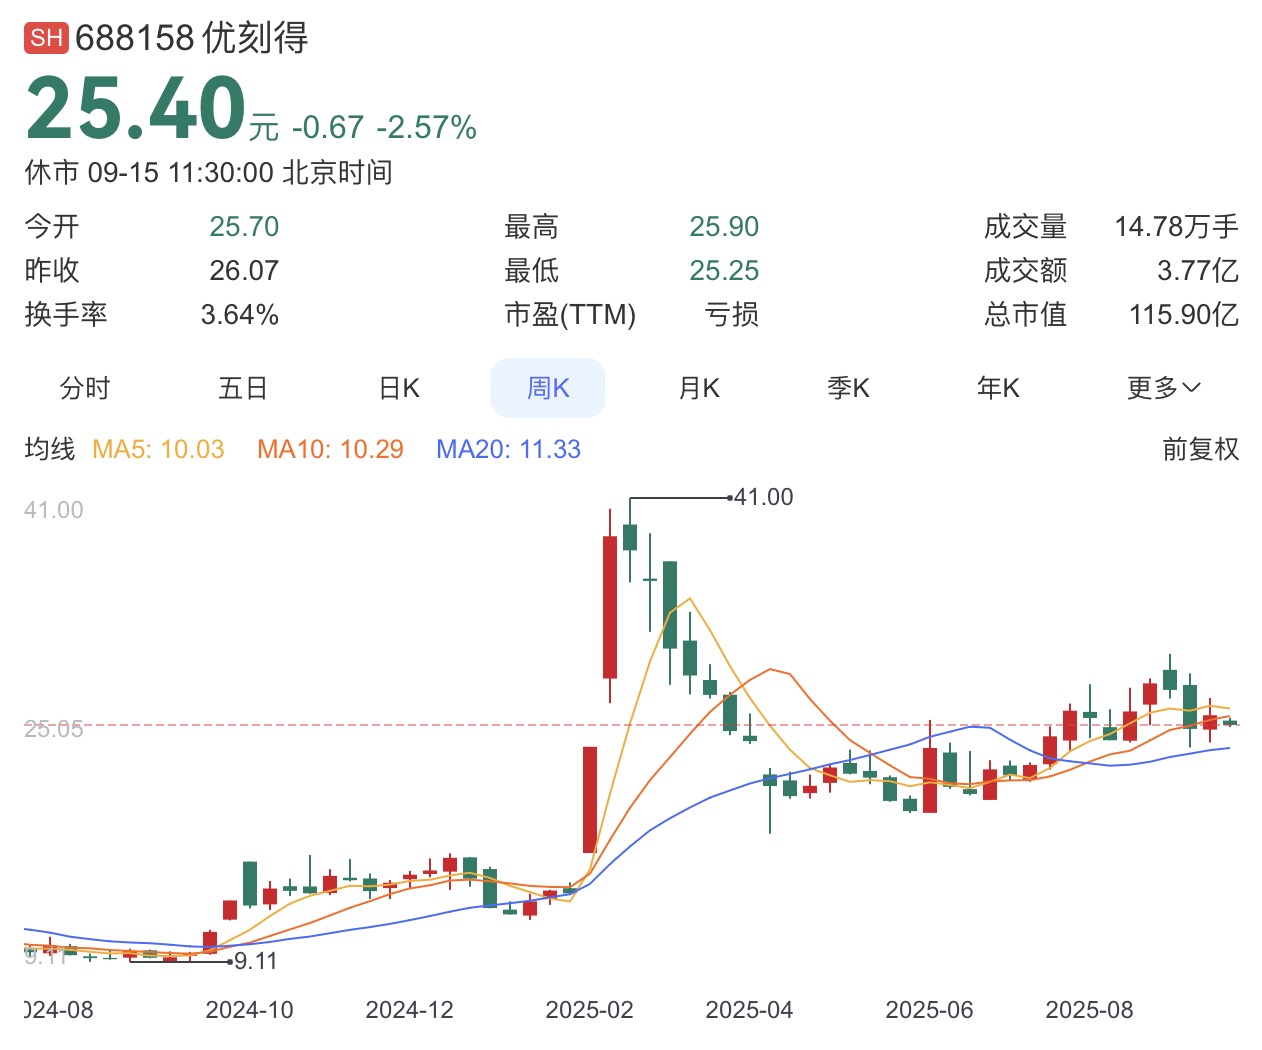The image size is (1262, 1050).
Task: Switch to the 分时 chart tab
Action: [85, 388]
